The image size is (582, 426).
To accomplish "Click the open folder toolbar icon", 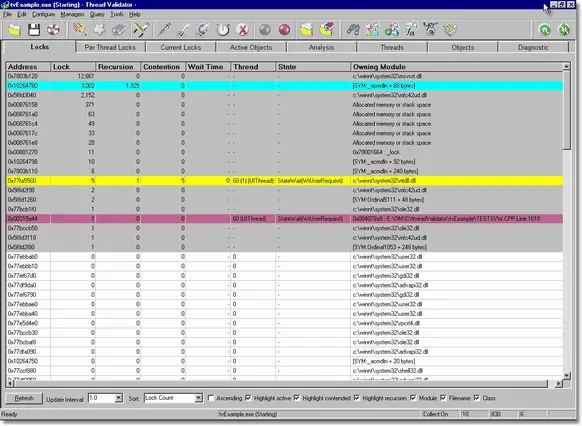I will click(14, 30).
